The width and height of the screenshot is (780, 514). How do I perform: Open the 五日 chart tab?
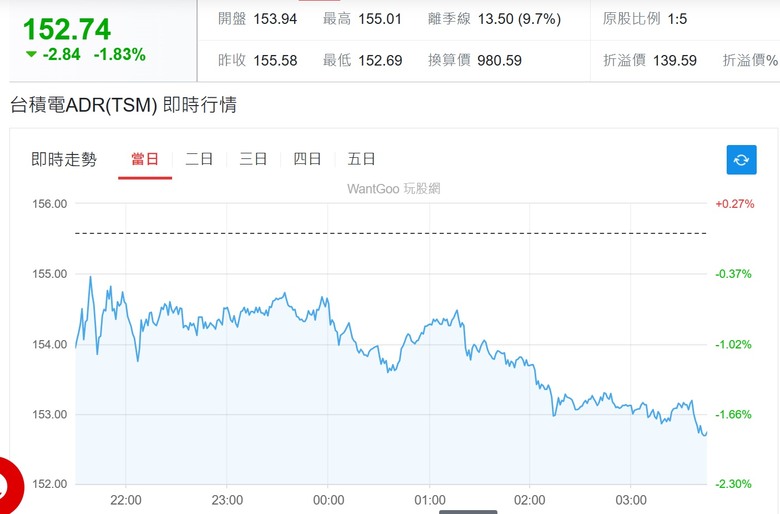pyautogui.click(x=361, y=159)
